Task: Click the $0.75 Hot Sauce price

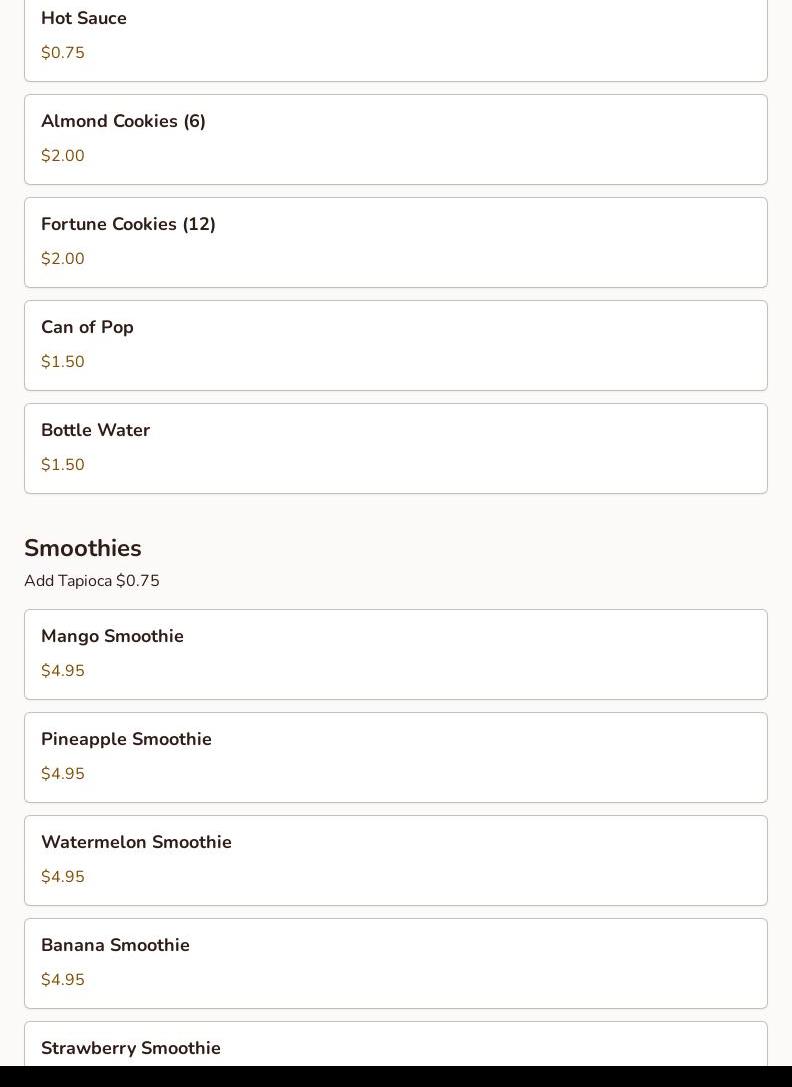Action: click(x=63, y=53)
